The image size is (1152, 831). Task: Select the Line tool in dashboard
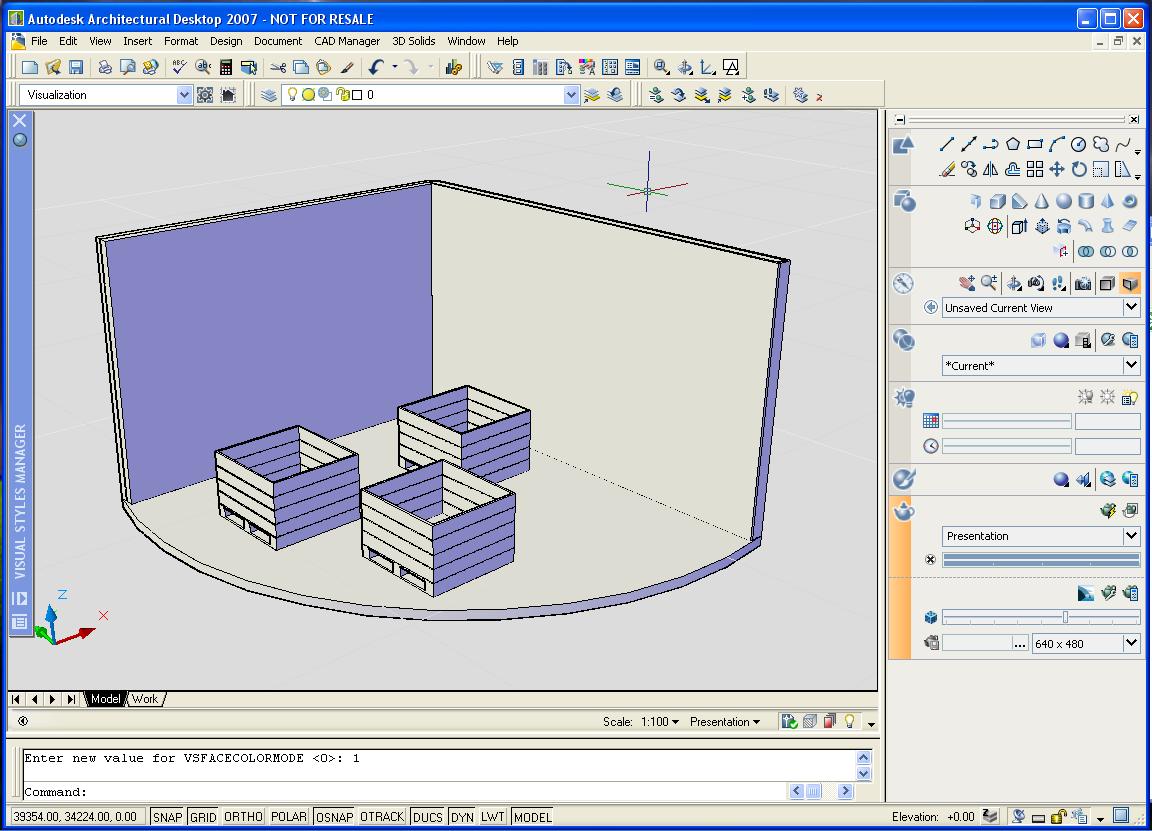[x=946, y=145]
